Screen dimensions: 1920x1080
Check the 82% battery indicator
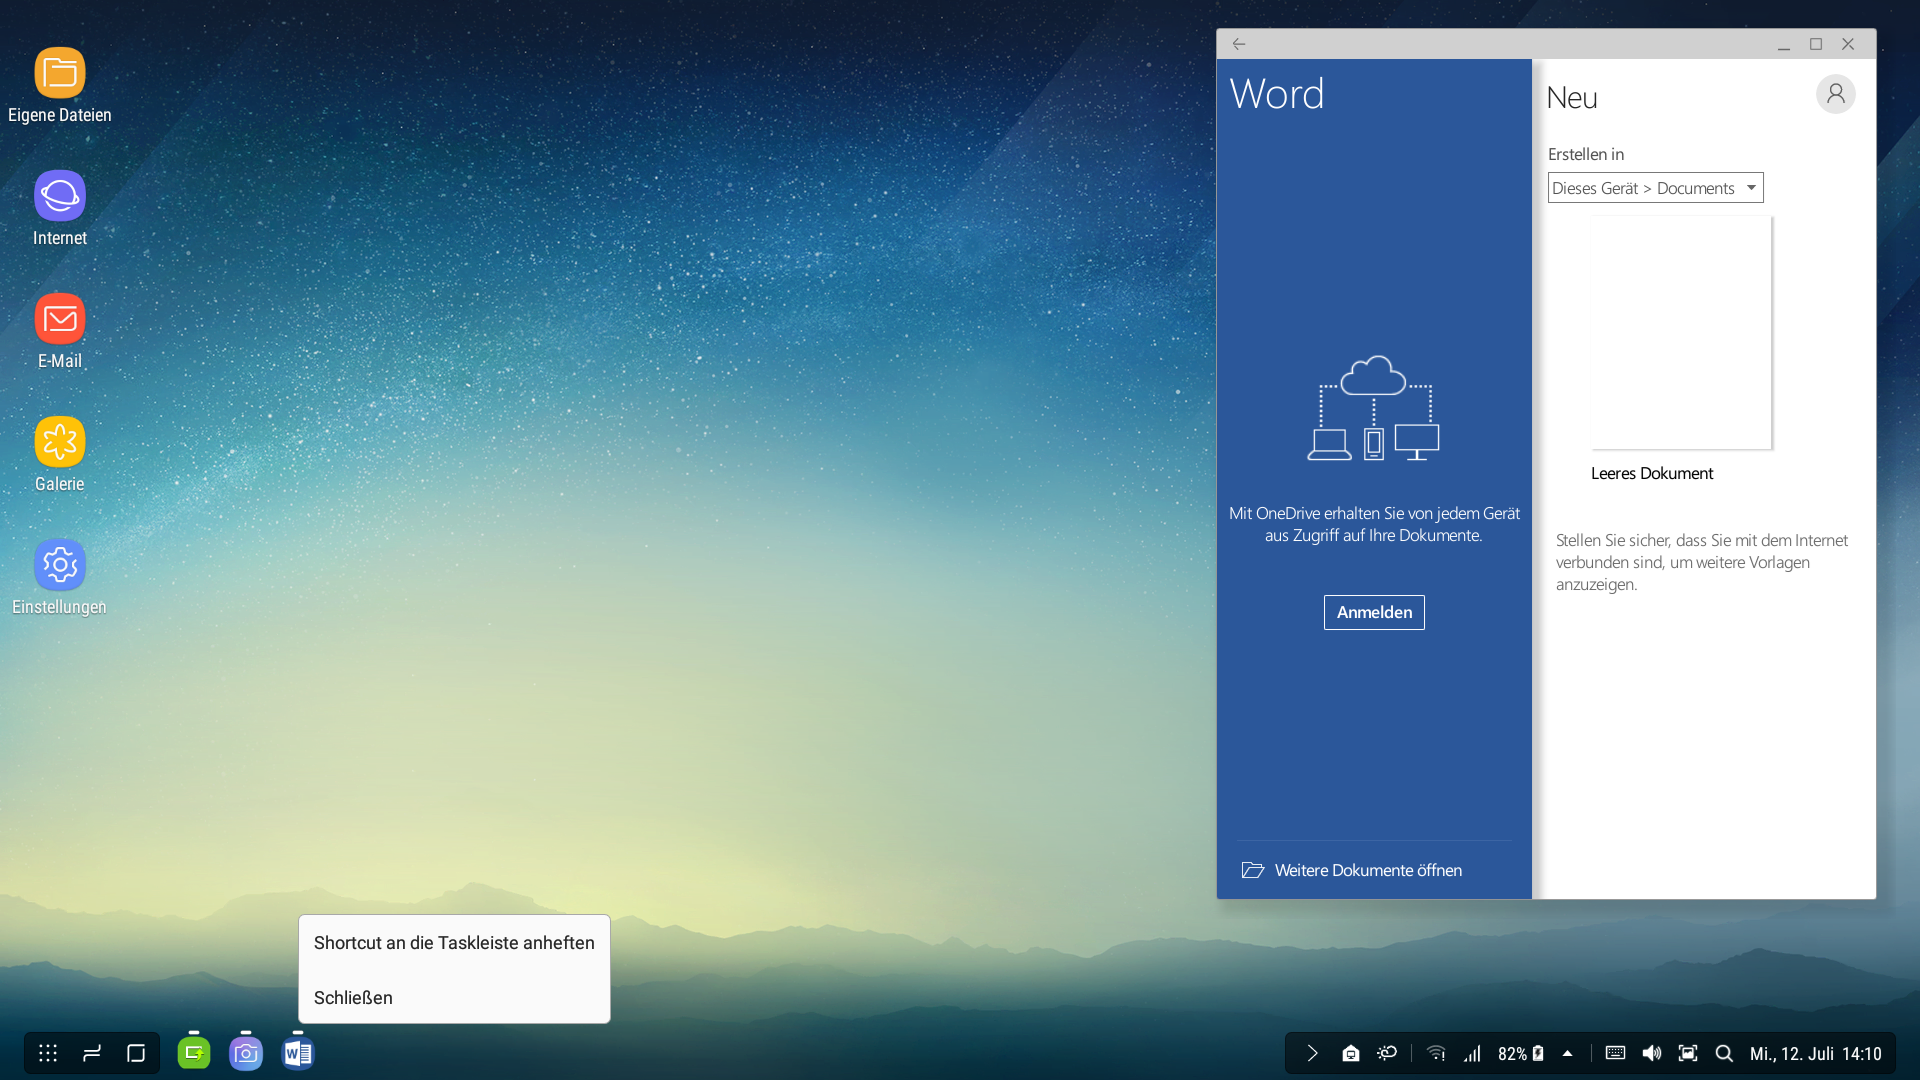pos(1521,1053)
